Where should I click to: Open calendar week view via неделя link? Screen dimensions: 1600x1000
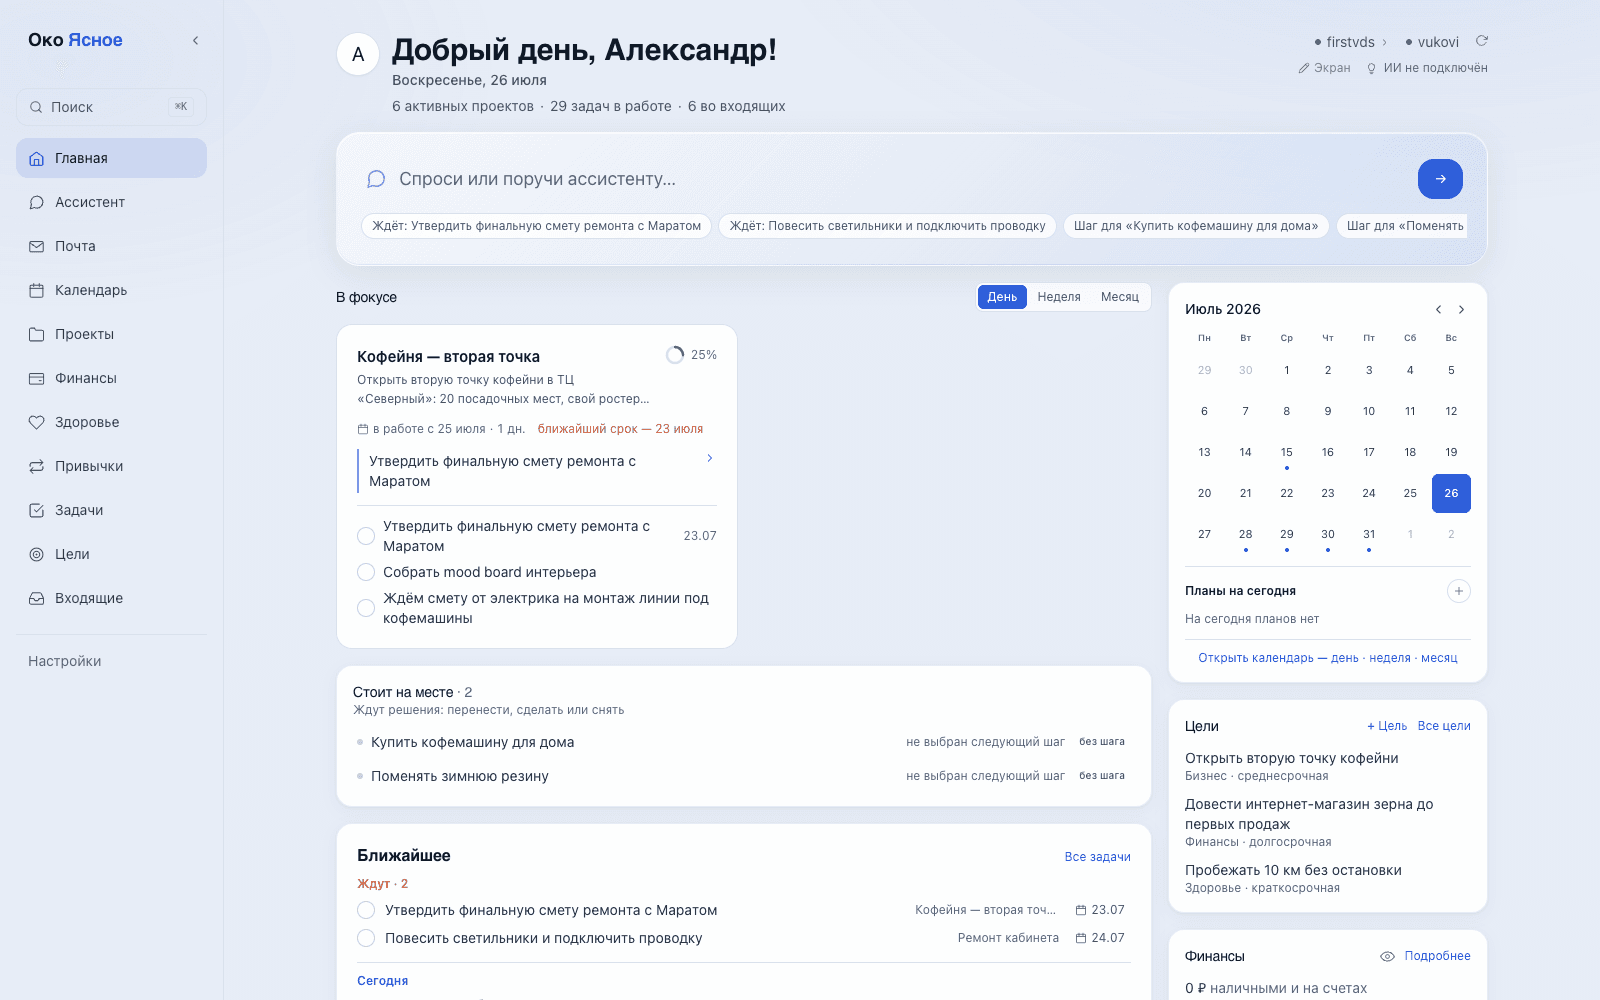click(1390, 658)
